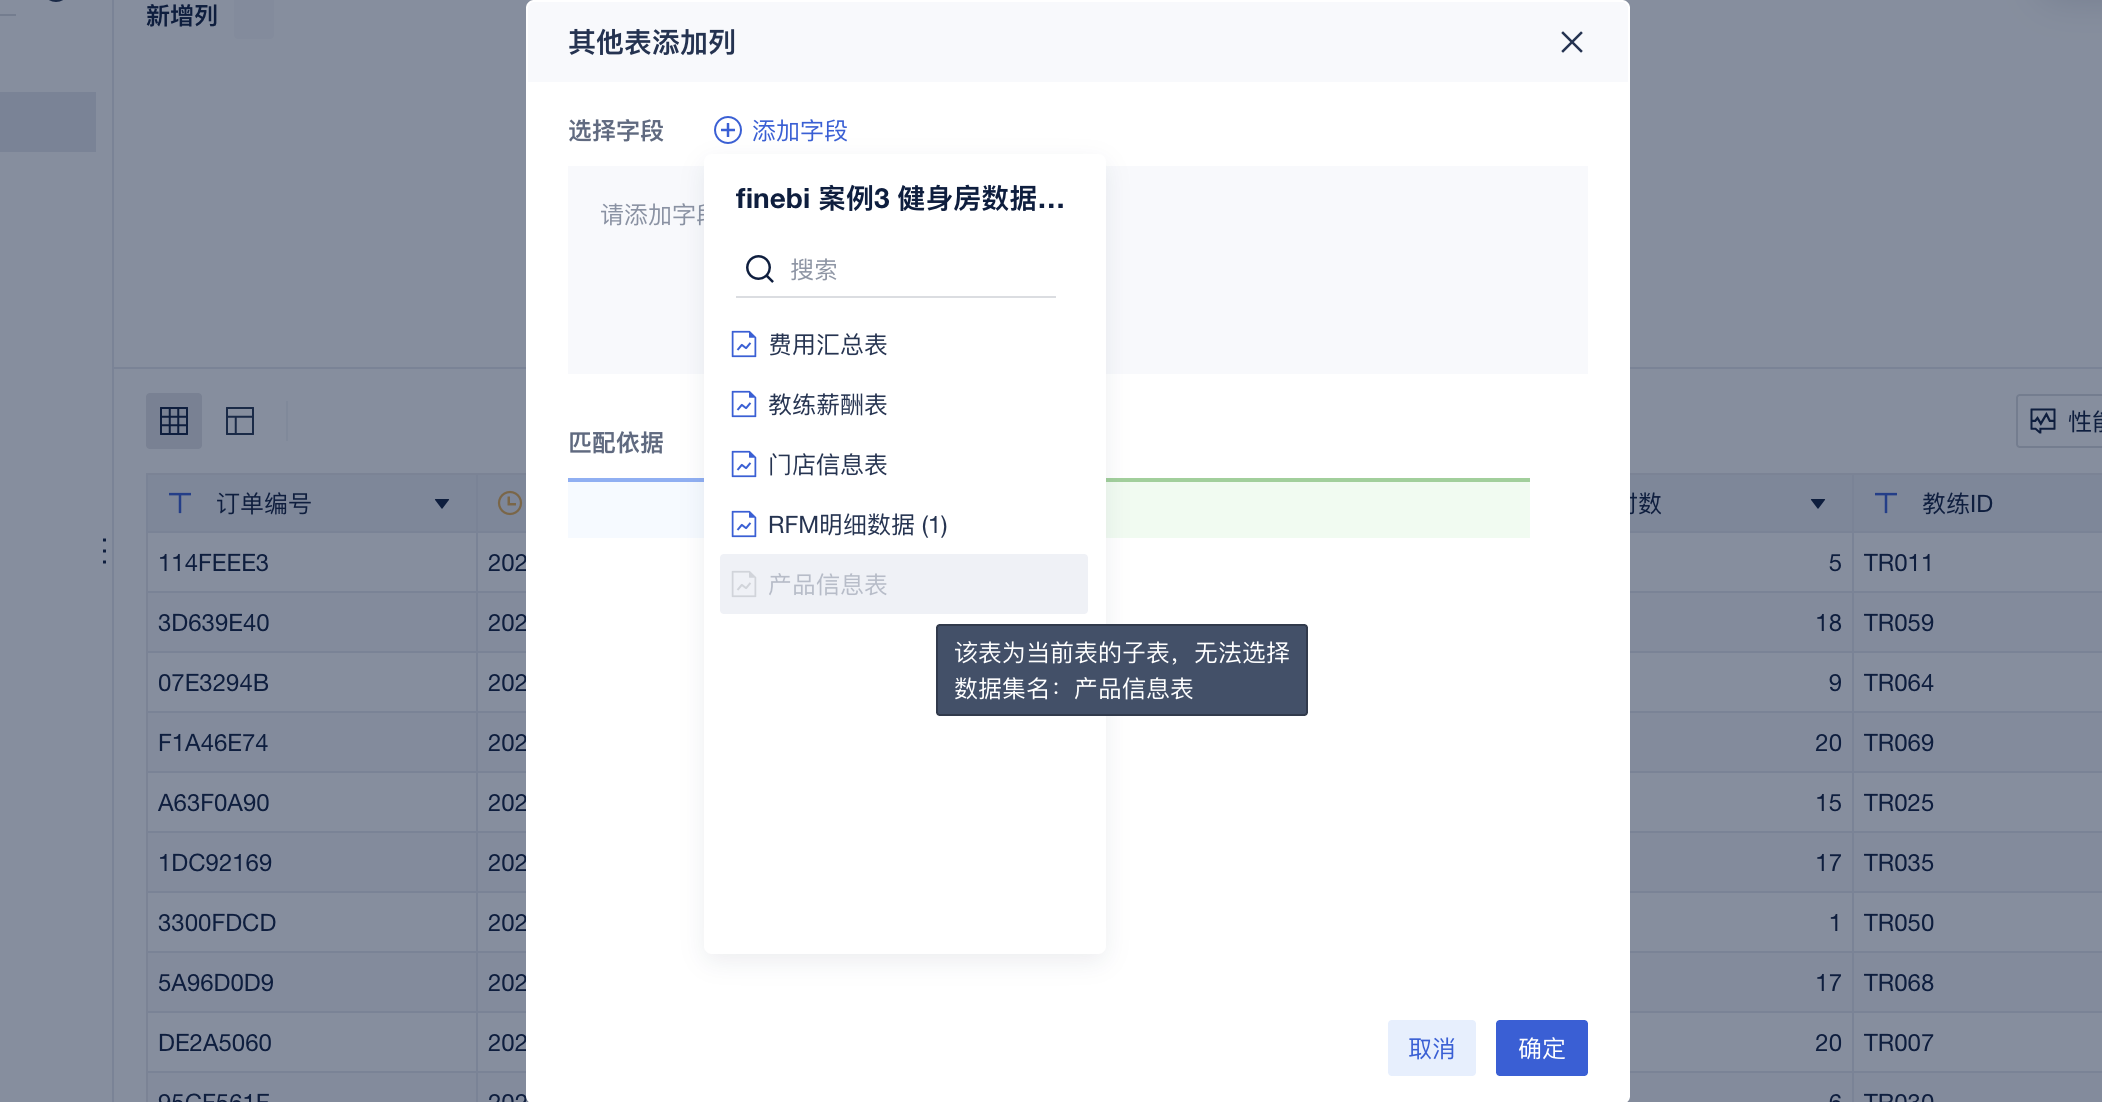The height and width of the screenshot is (1102, 2102).
Task: Select 门店信息表 from the table list
Action: pyautogui.click(x=827, y=465)
